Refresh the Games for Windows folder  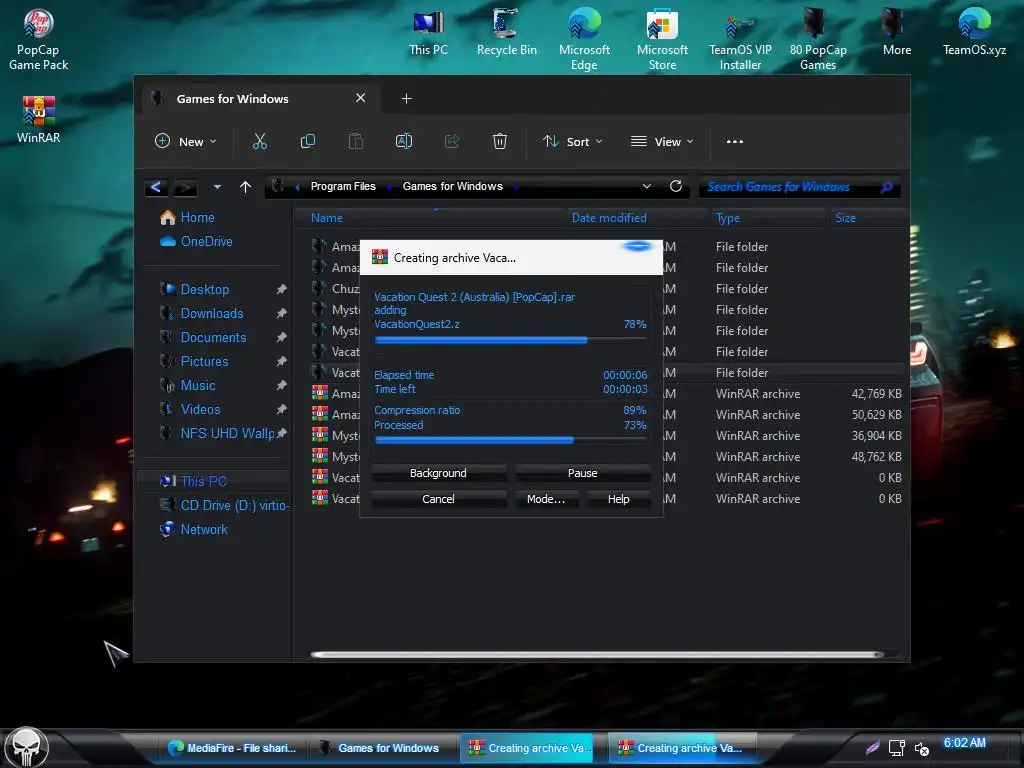676,186
